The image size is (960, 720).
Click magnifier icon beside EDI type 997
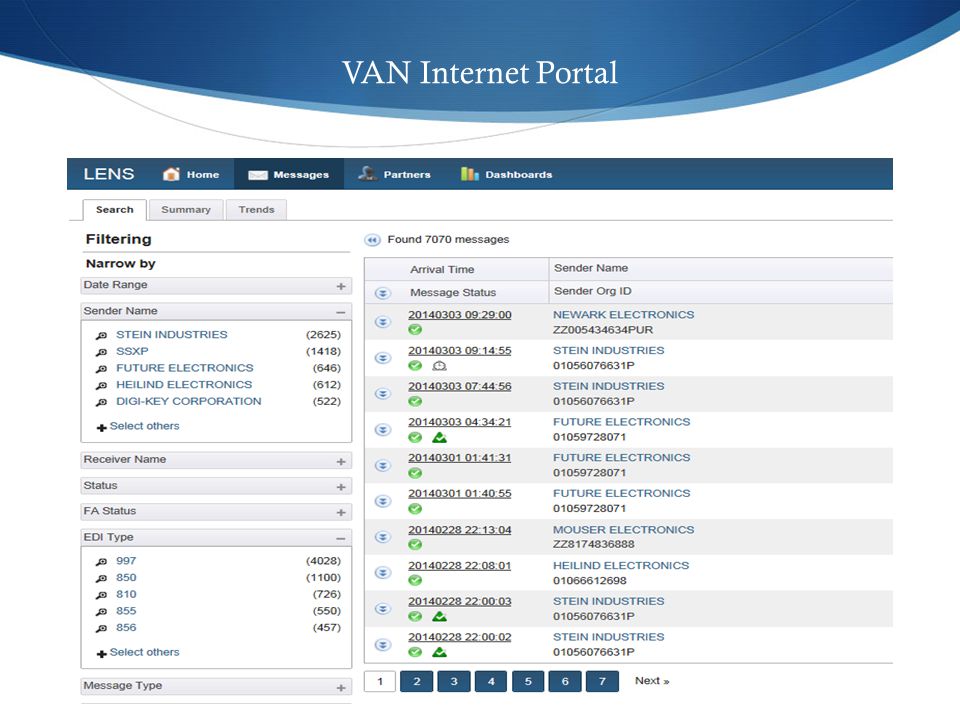pyautogui.click(x=102, y=561)
